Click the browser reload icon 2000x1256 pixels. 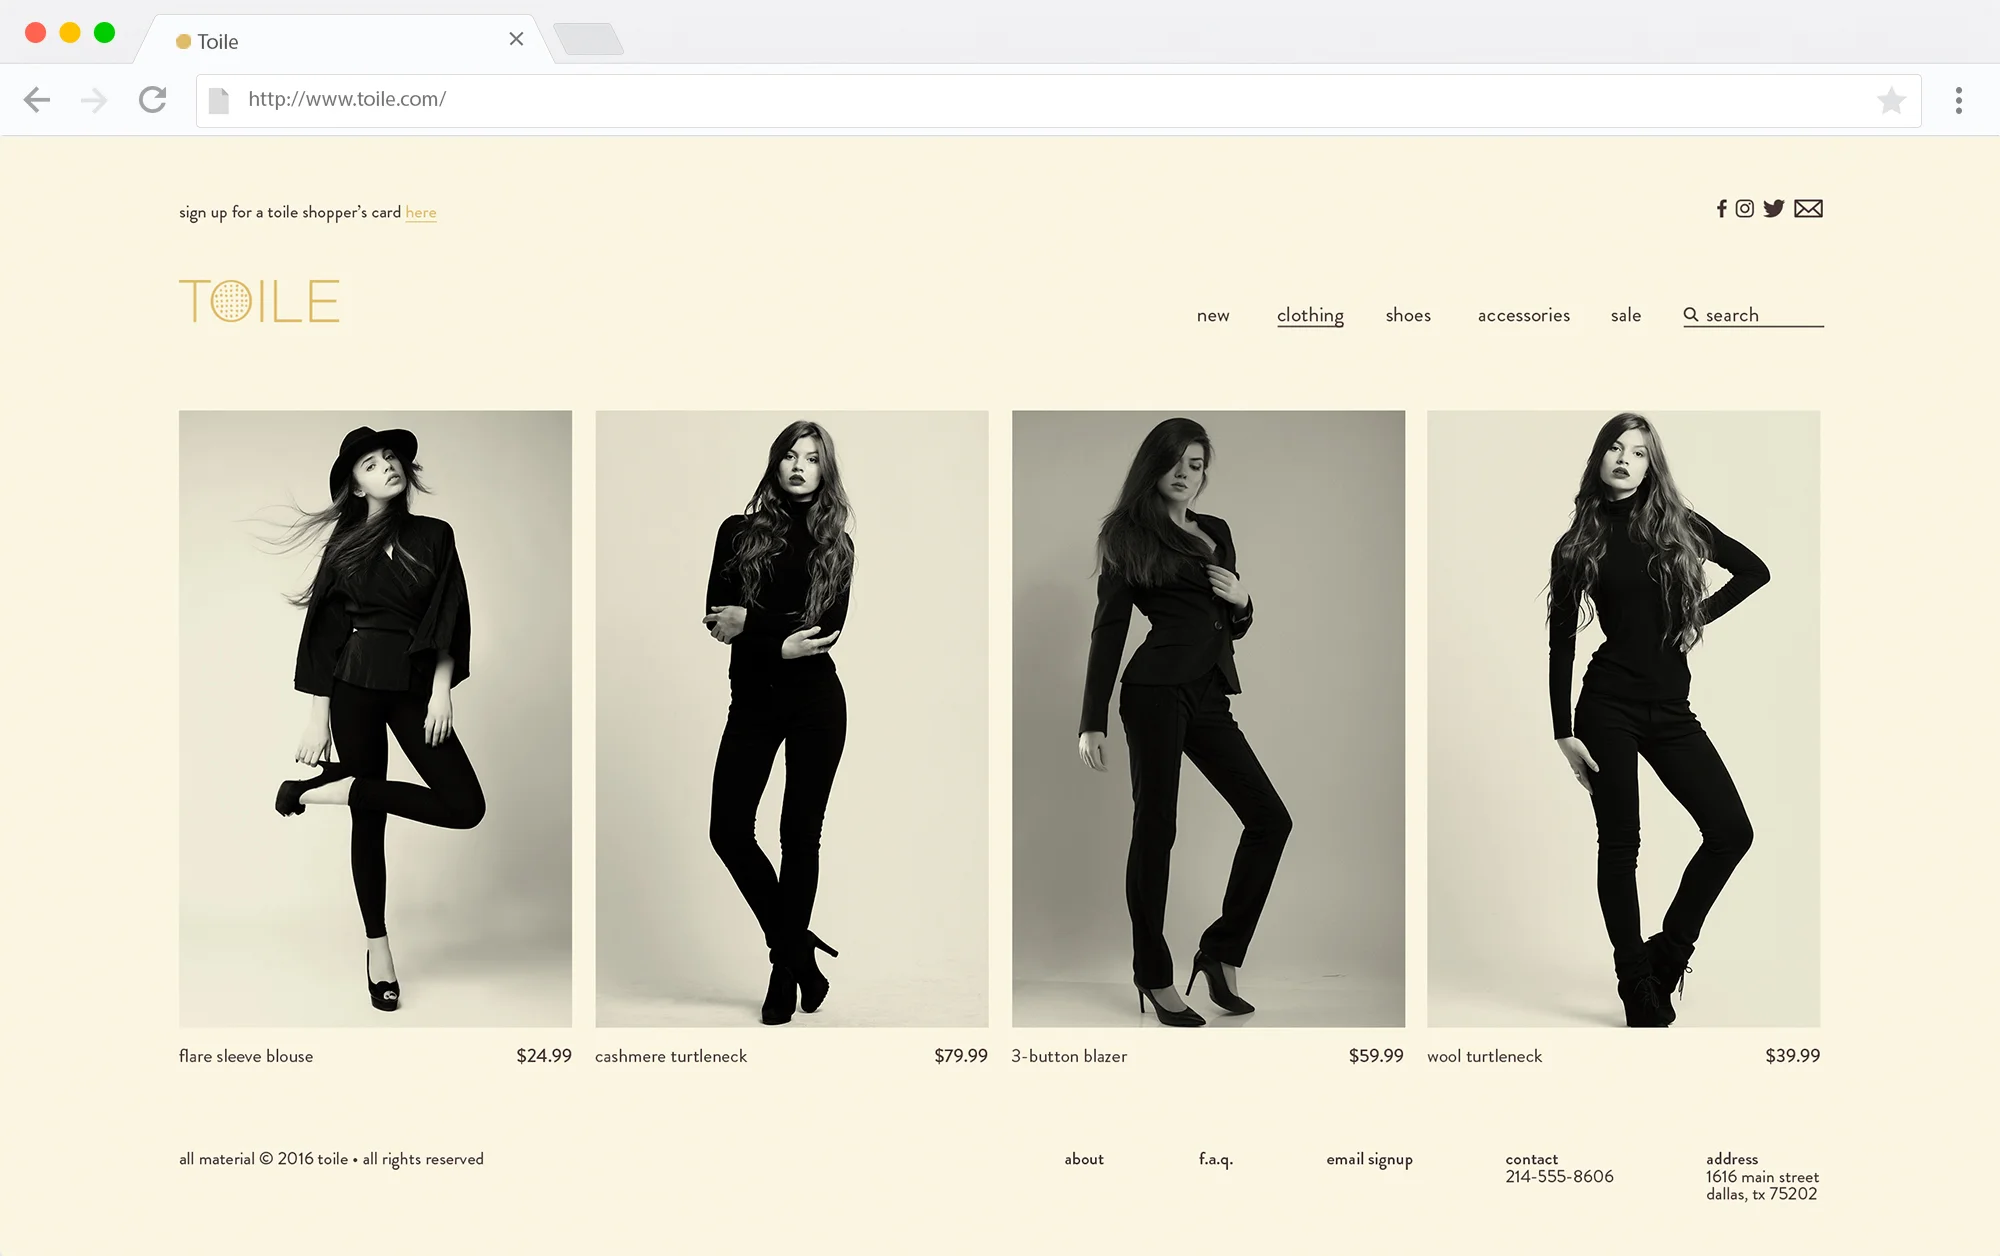tap(152, 99)
